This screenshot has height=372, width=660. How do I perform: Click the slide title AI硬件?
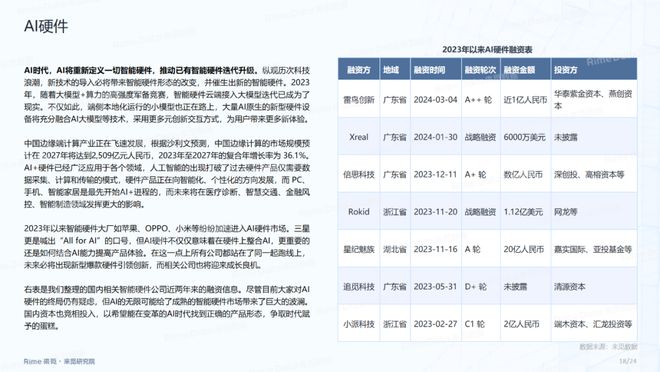[46, 26]
